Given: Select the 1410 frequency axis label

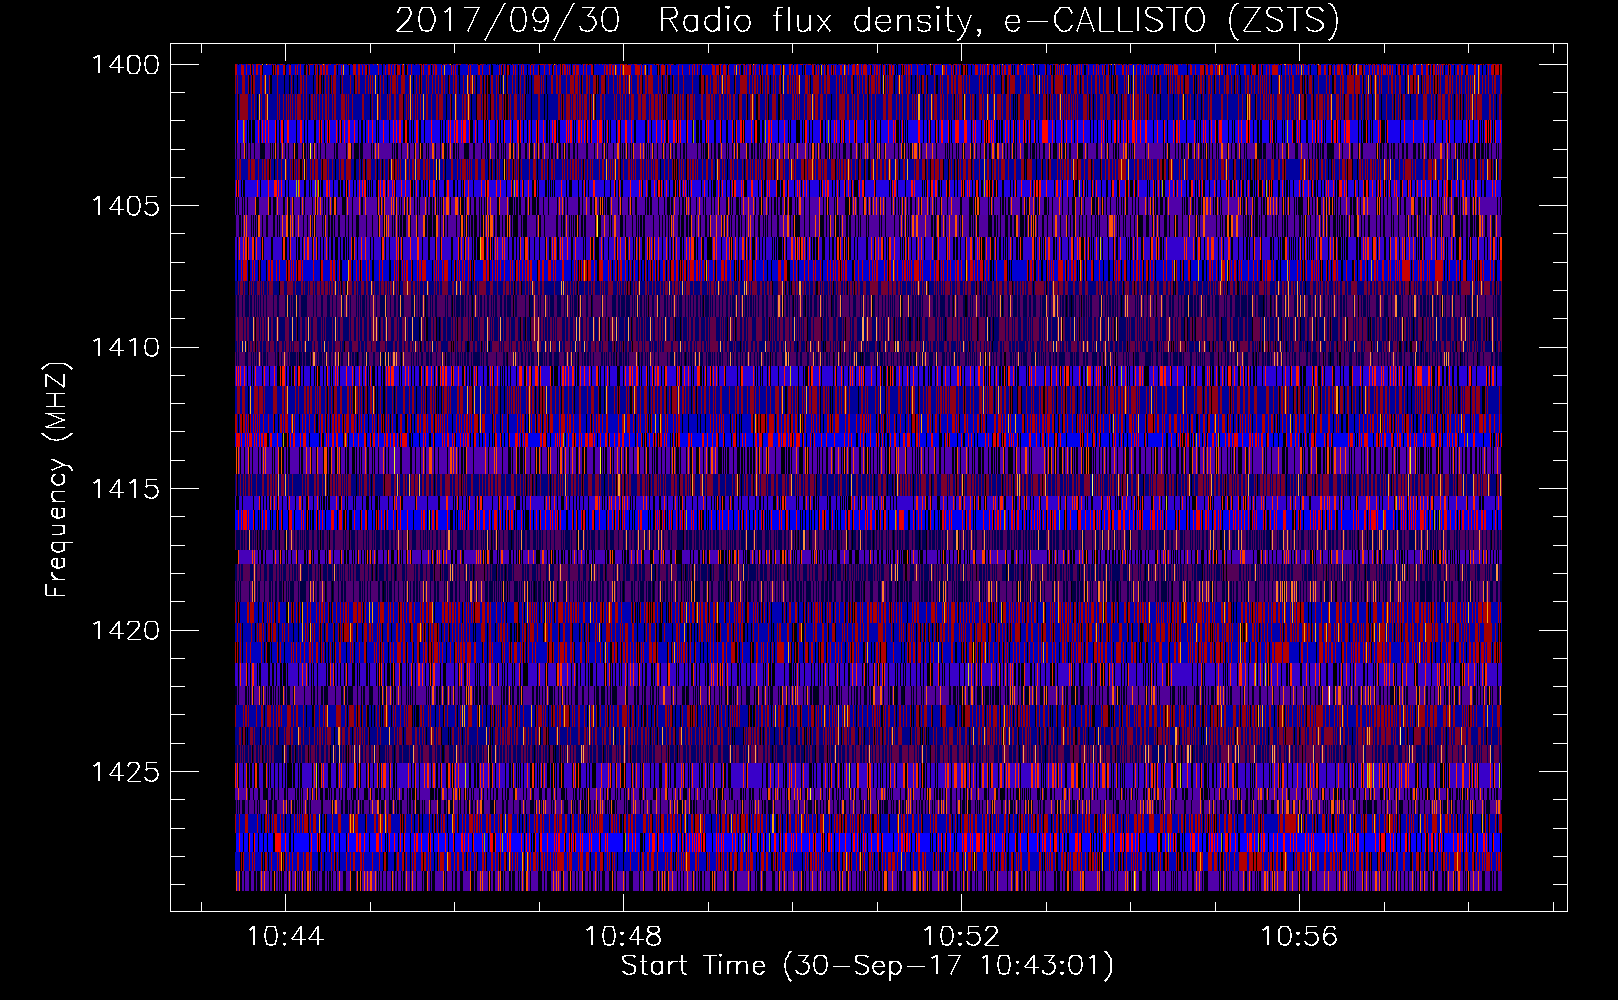Looking at the screenshot, I should [125, 348].
